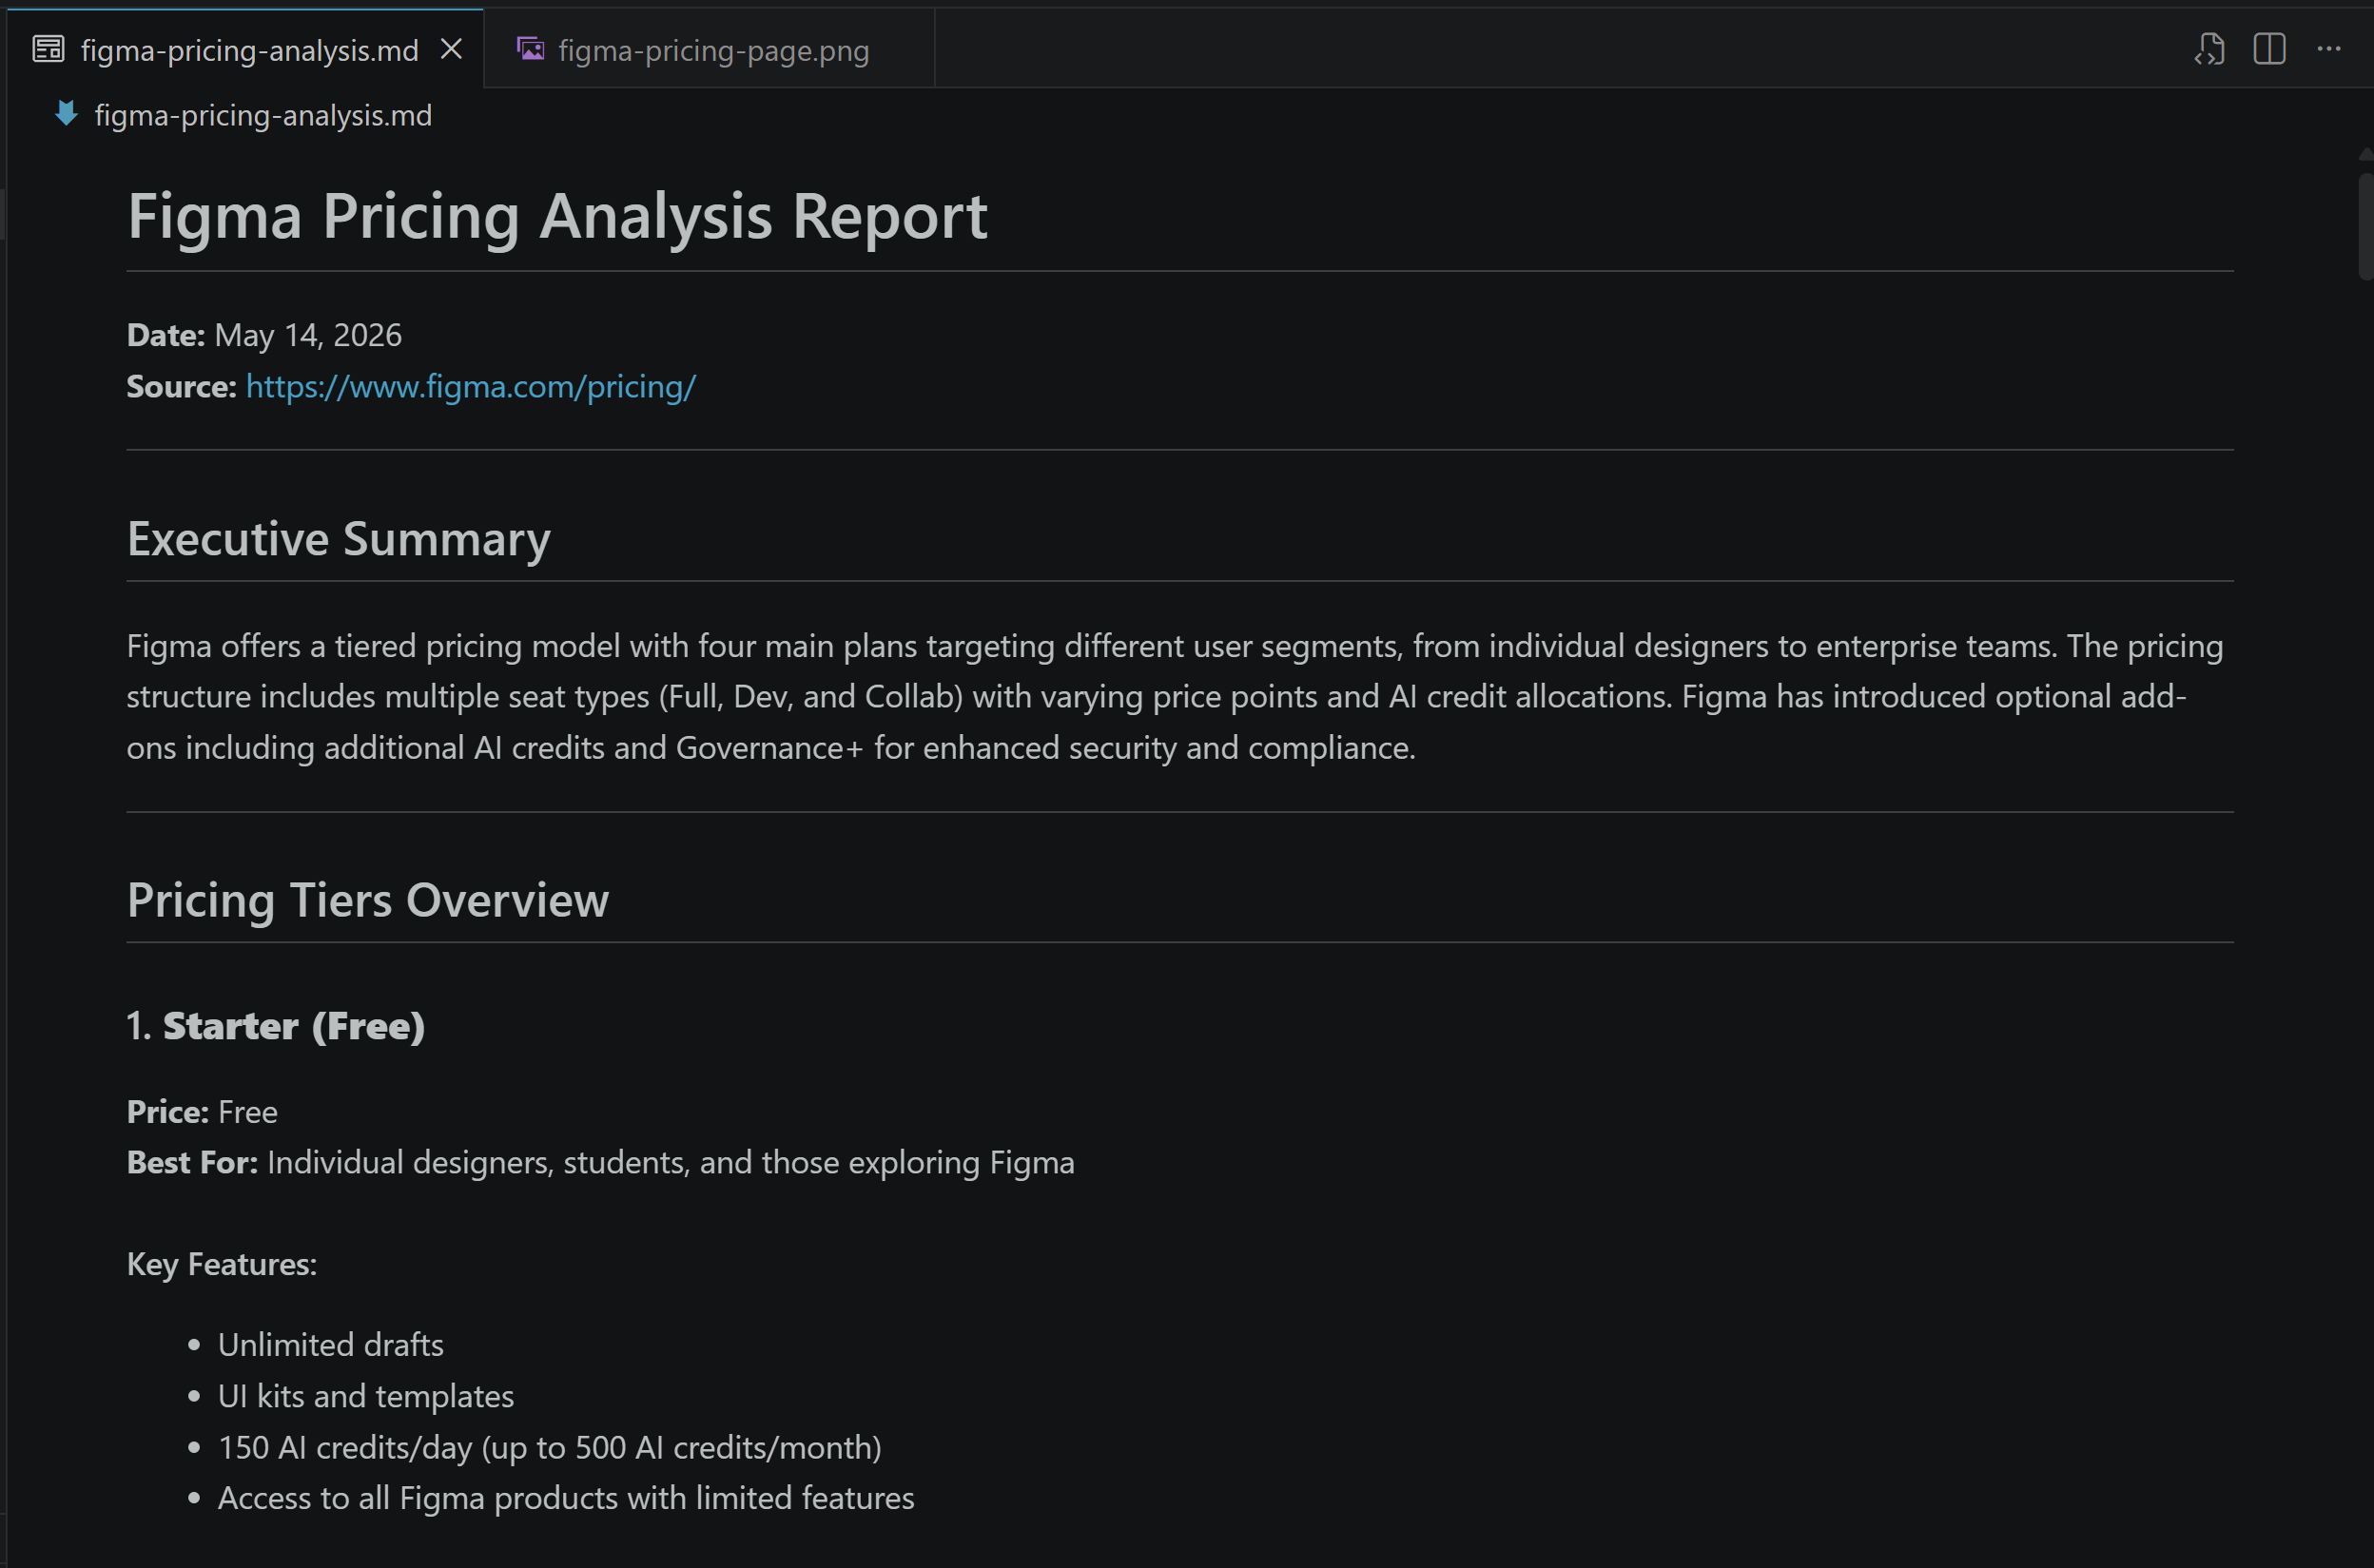Click the 'Unlimited drafts' bullet
Screen dimensions: 2374x1568
point(331,1345)
